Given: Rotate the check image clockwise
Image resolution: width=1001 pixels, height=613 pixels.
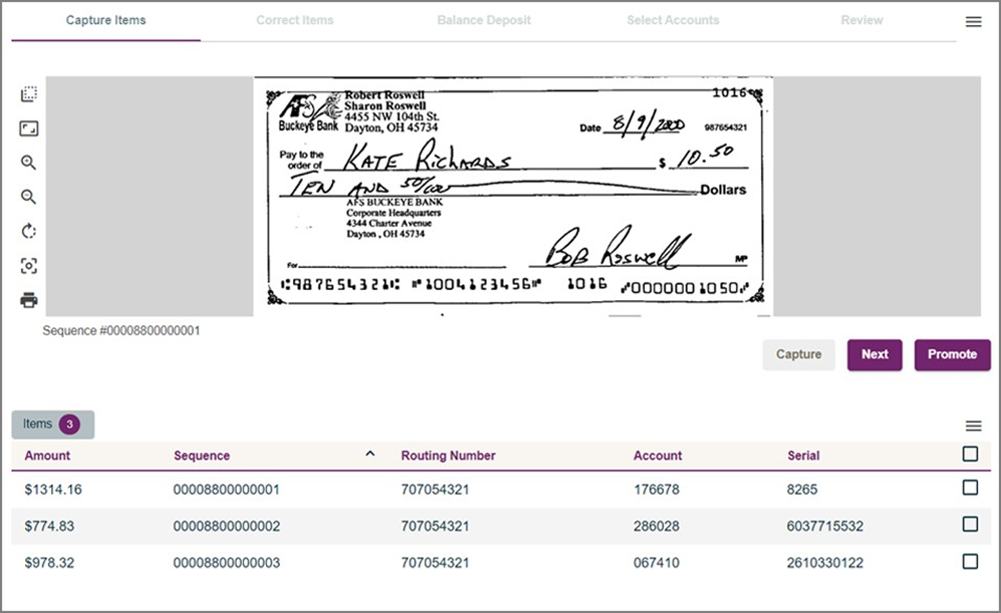Looking at the screenshot, I should point(29,231).
